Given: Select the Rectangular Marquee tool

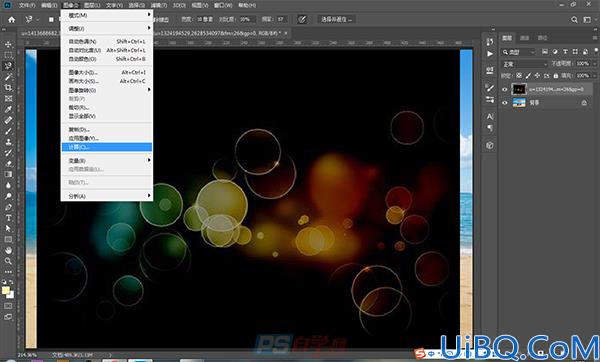Looking at the screenshot, I should tap(8, 55).
